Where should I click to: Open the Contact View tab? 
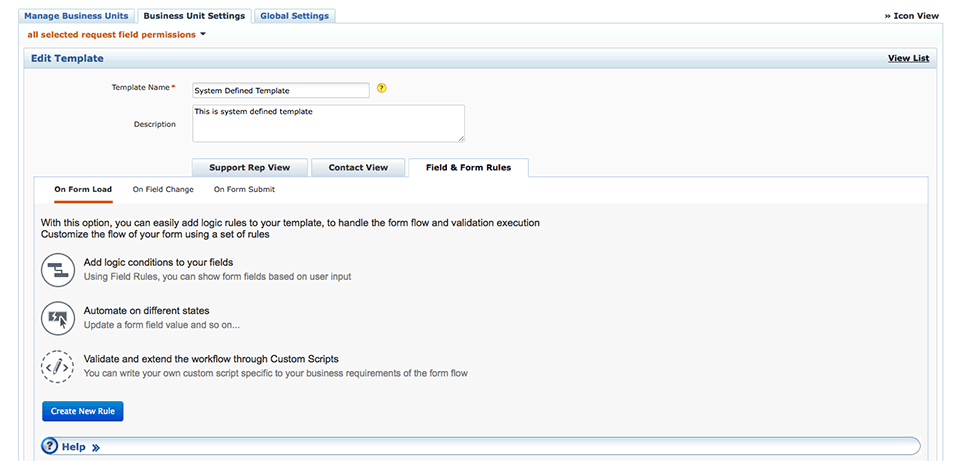point(358,167)
